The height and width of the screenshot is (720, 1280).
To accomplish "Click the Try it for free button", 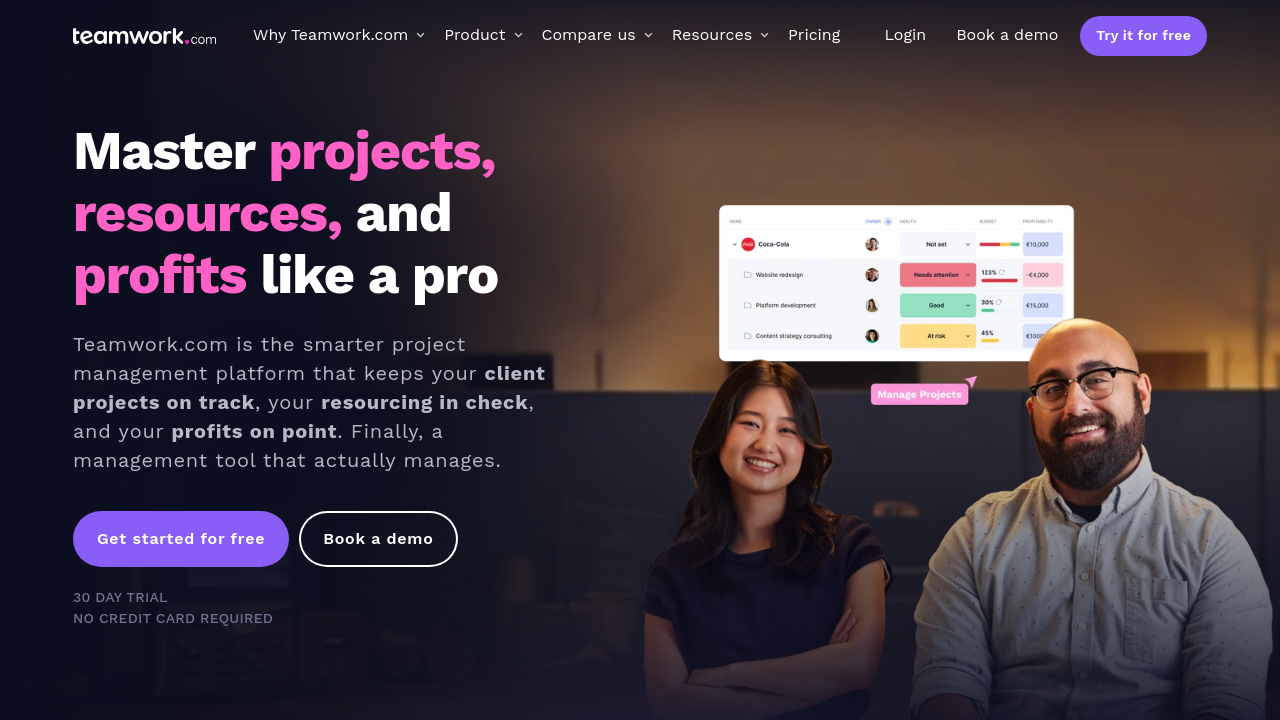I will tap(1143, 36).
